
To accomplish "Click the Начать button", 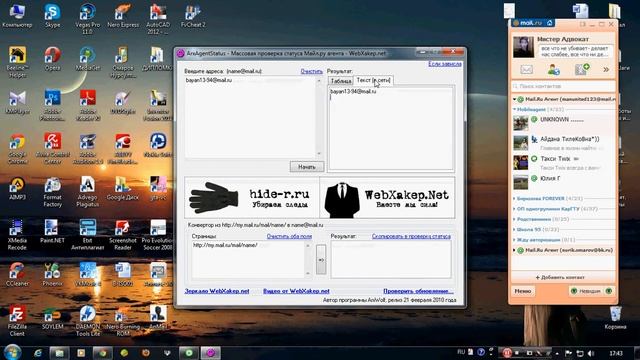I will point(307,167).
